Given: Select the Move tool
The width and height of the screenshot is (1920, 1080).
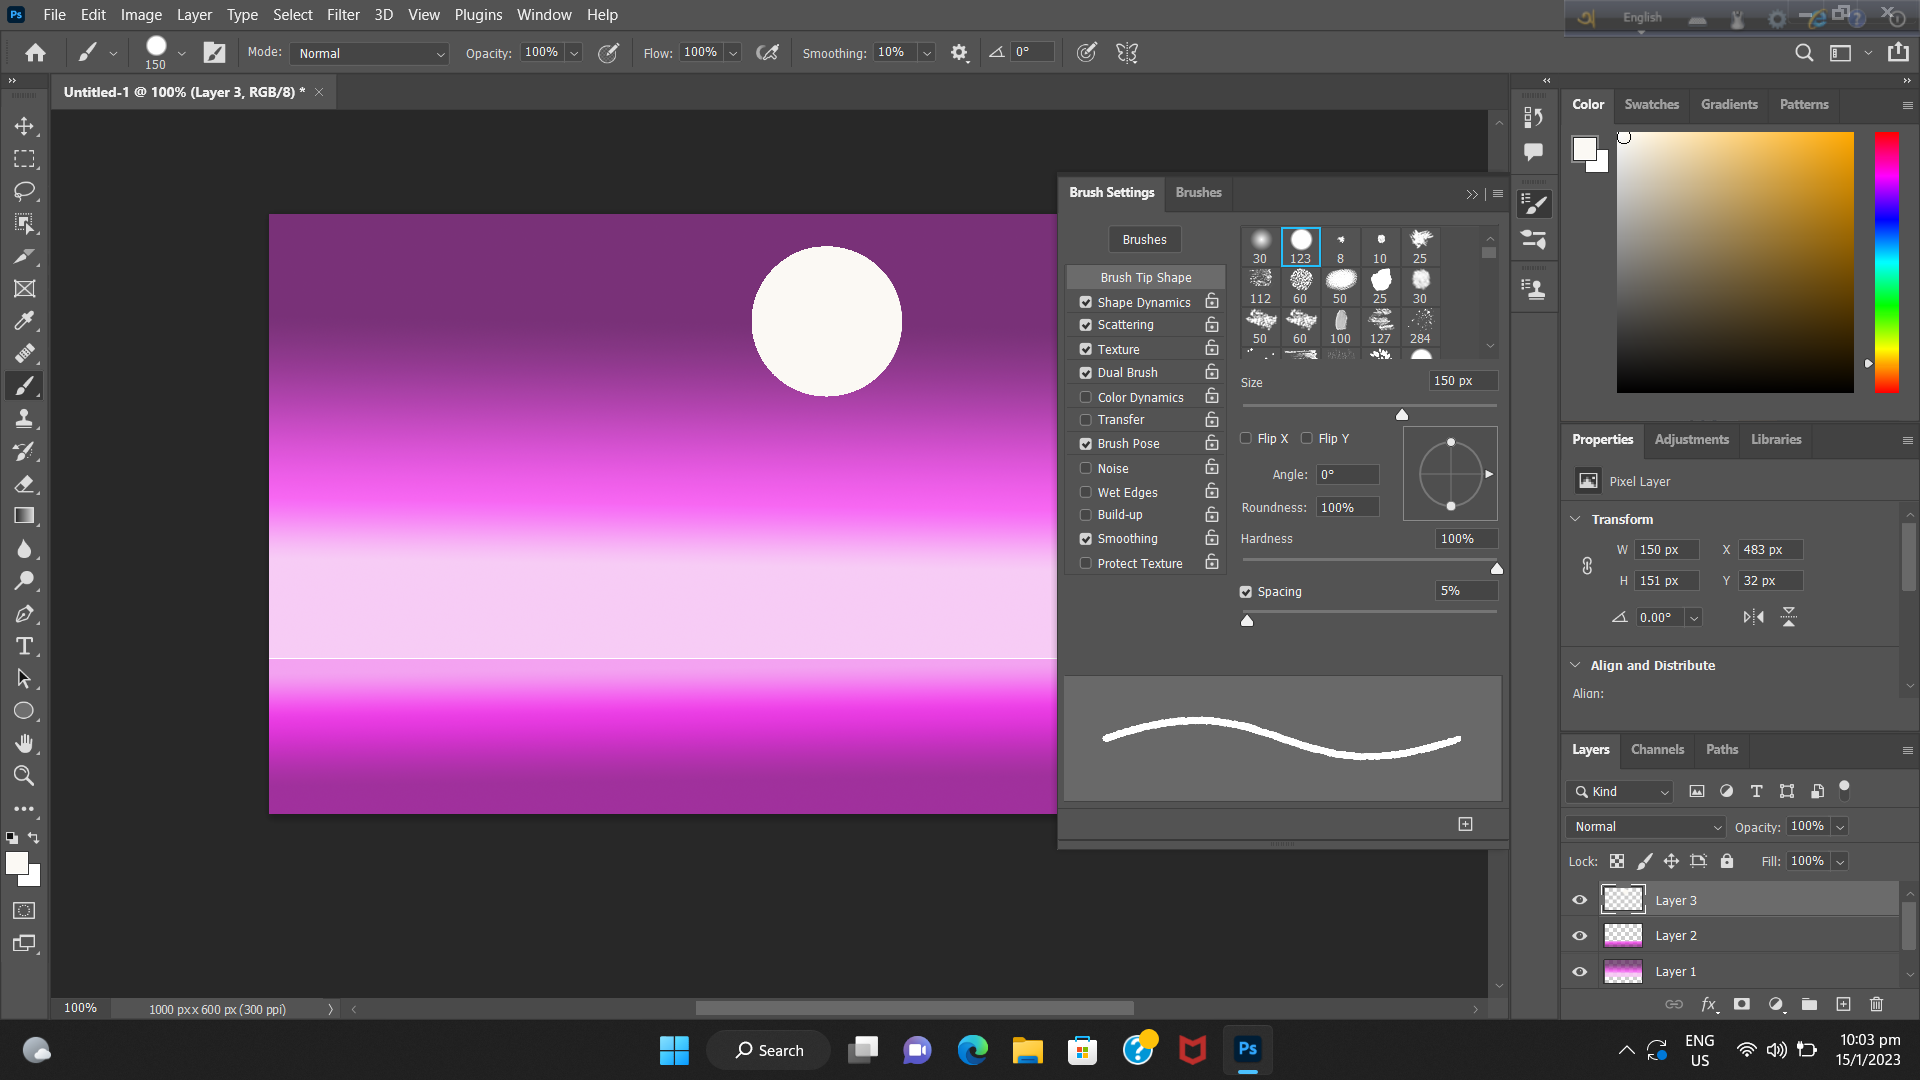Looking at the screenshot, I should 25,126.
